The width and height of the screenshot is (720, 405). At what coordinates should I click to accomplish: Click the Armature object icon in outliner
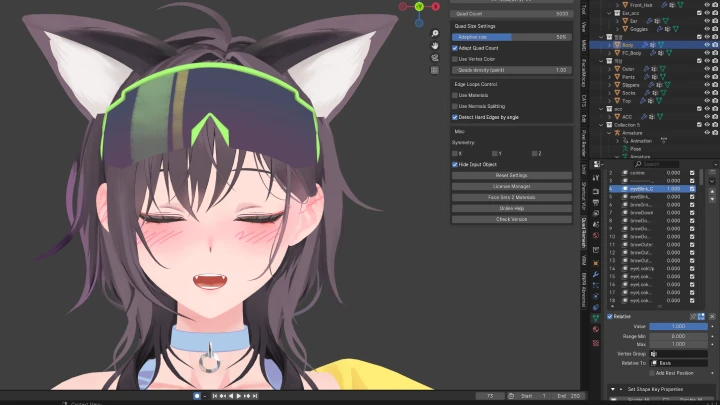coord(617,133)
